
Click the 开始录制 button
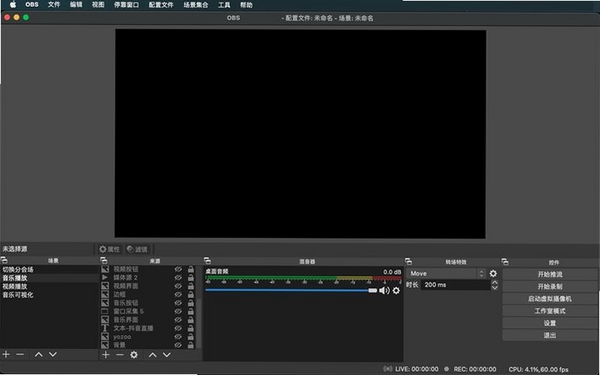[550, 286]
